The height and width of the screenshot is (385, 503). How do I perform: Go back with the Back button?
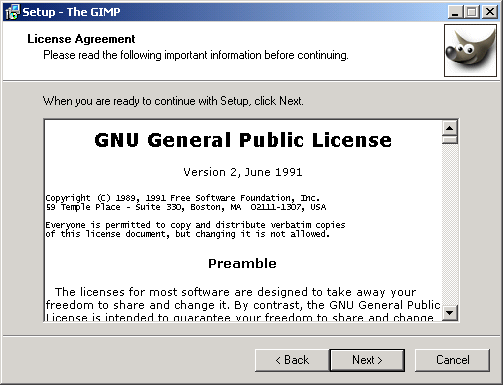(x=292, y=360)
